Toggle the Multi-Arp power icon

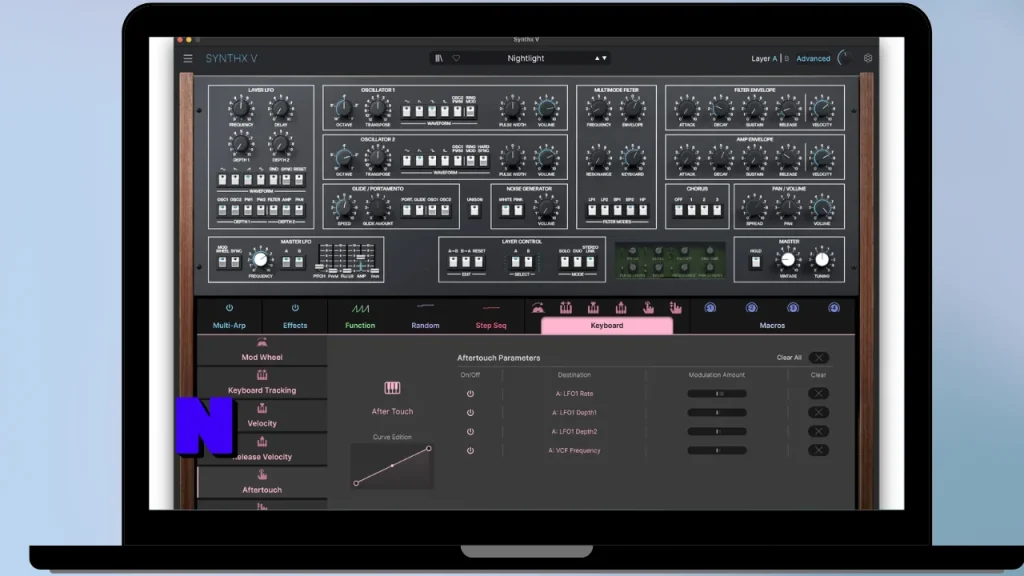(x=229, y=308)
